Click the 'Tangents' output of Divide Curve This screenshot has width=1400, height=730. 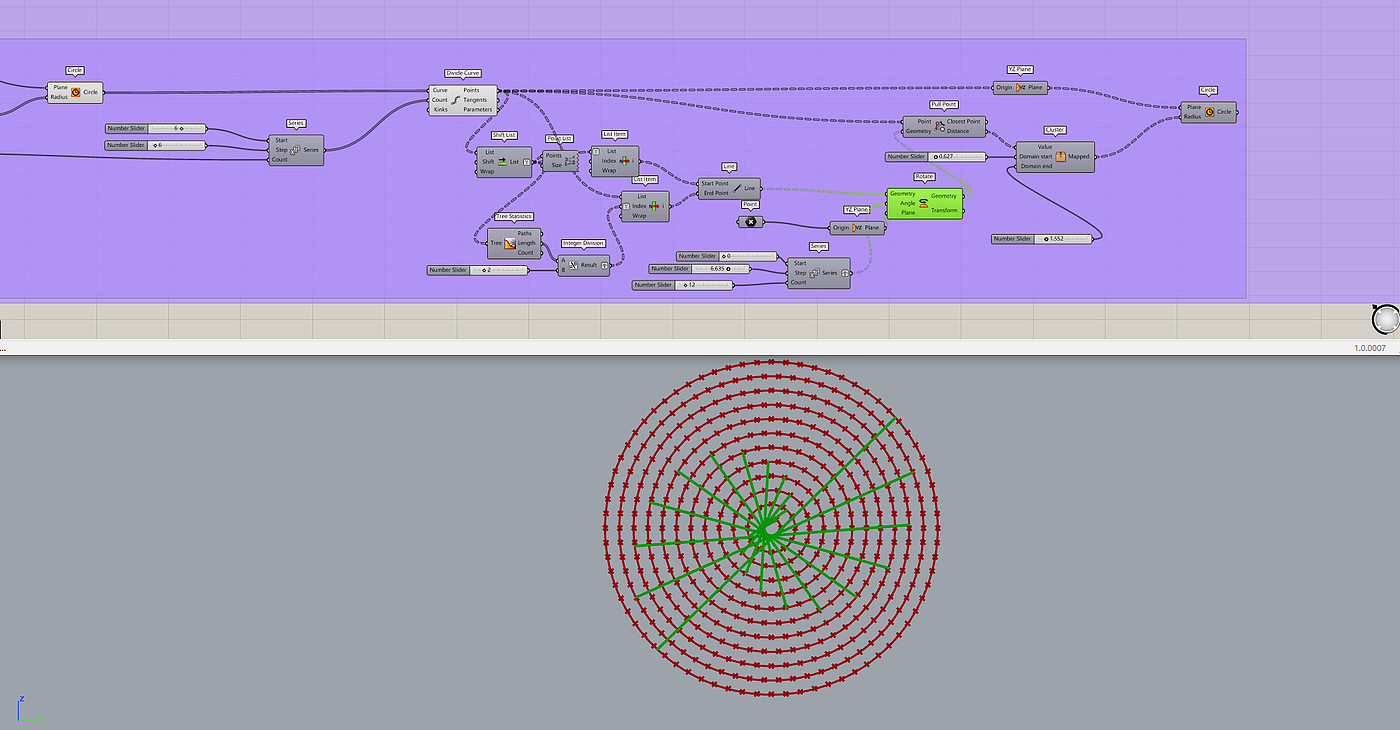(476, 100)
